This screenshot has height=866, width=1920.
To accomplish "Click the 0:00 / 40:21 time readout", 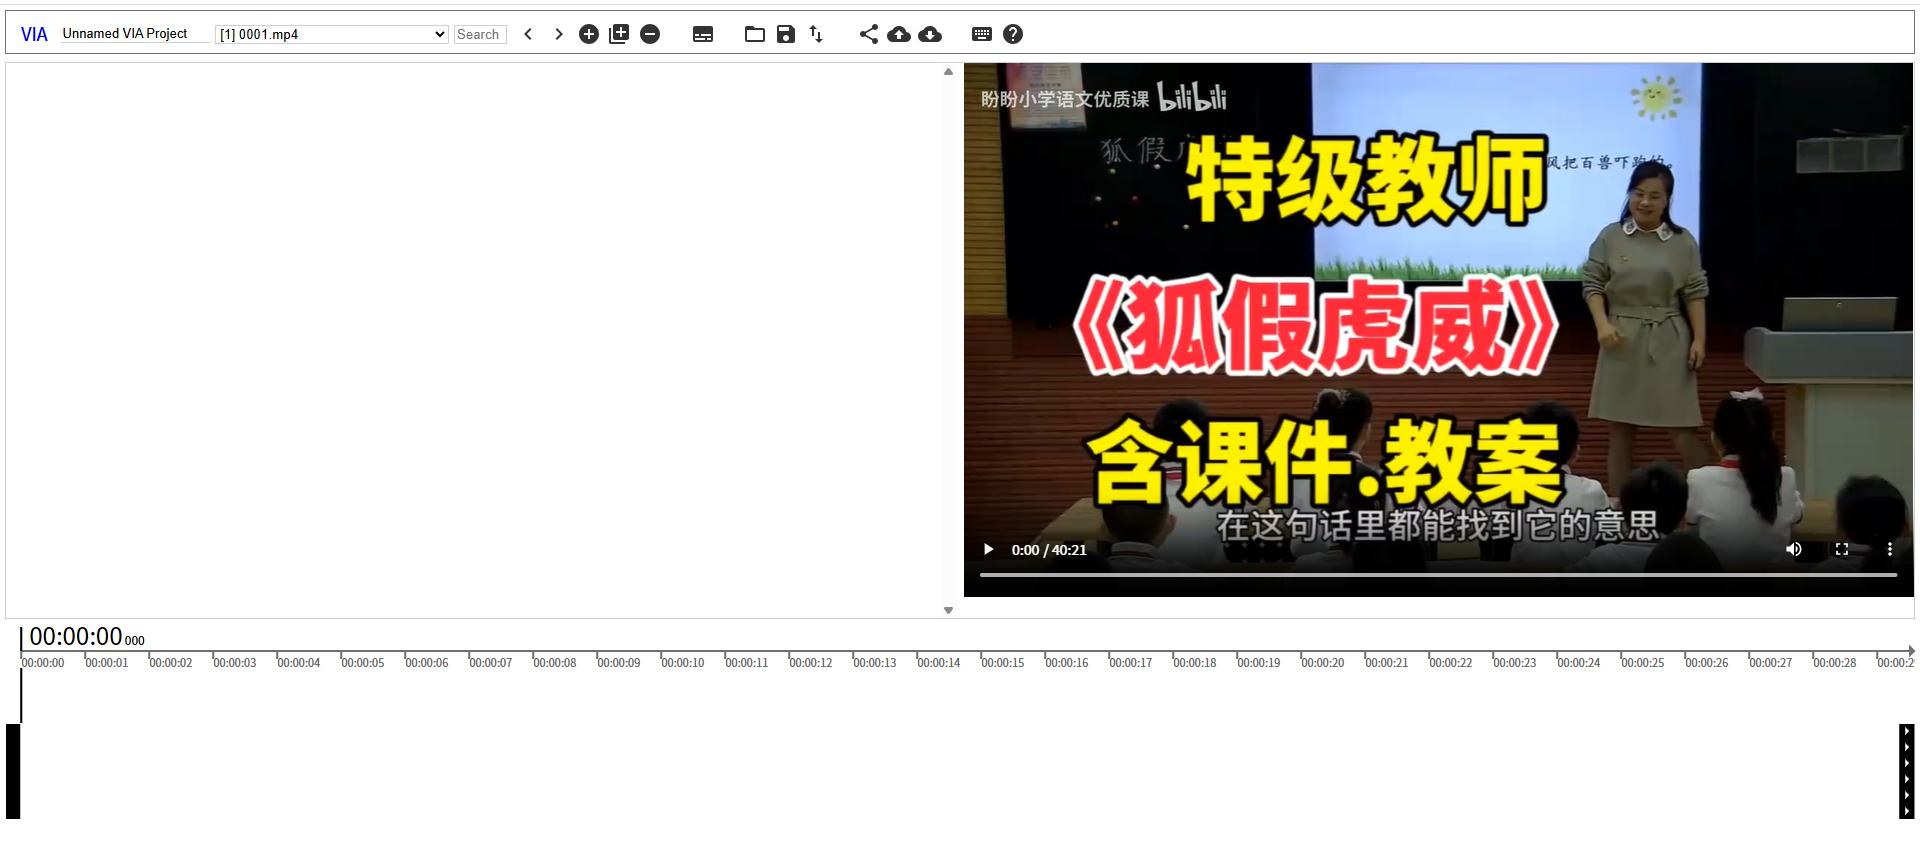I will [1049, 550].
